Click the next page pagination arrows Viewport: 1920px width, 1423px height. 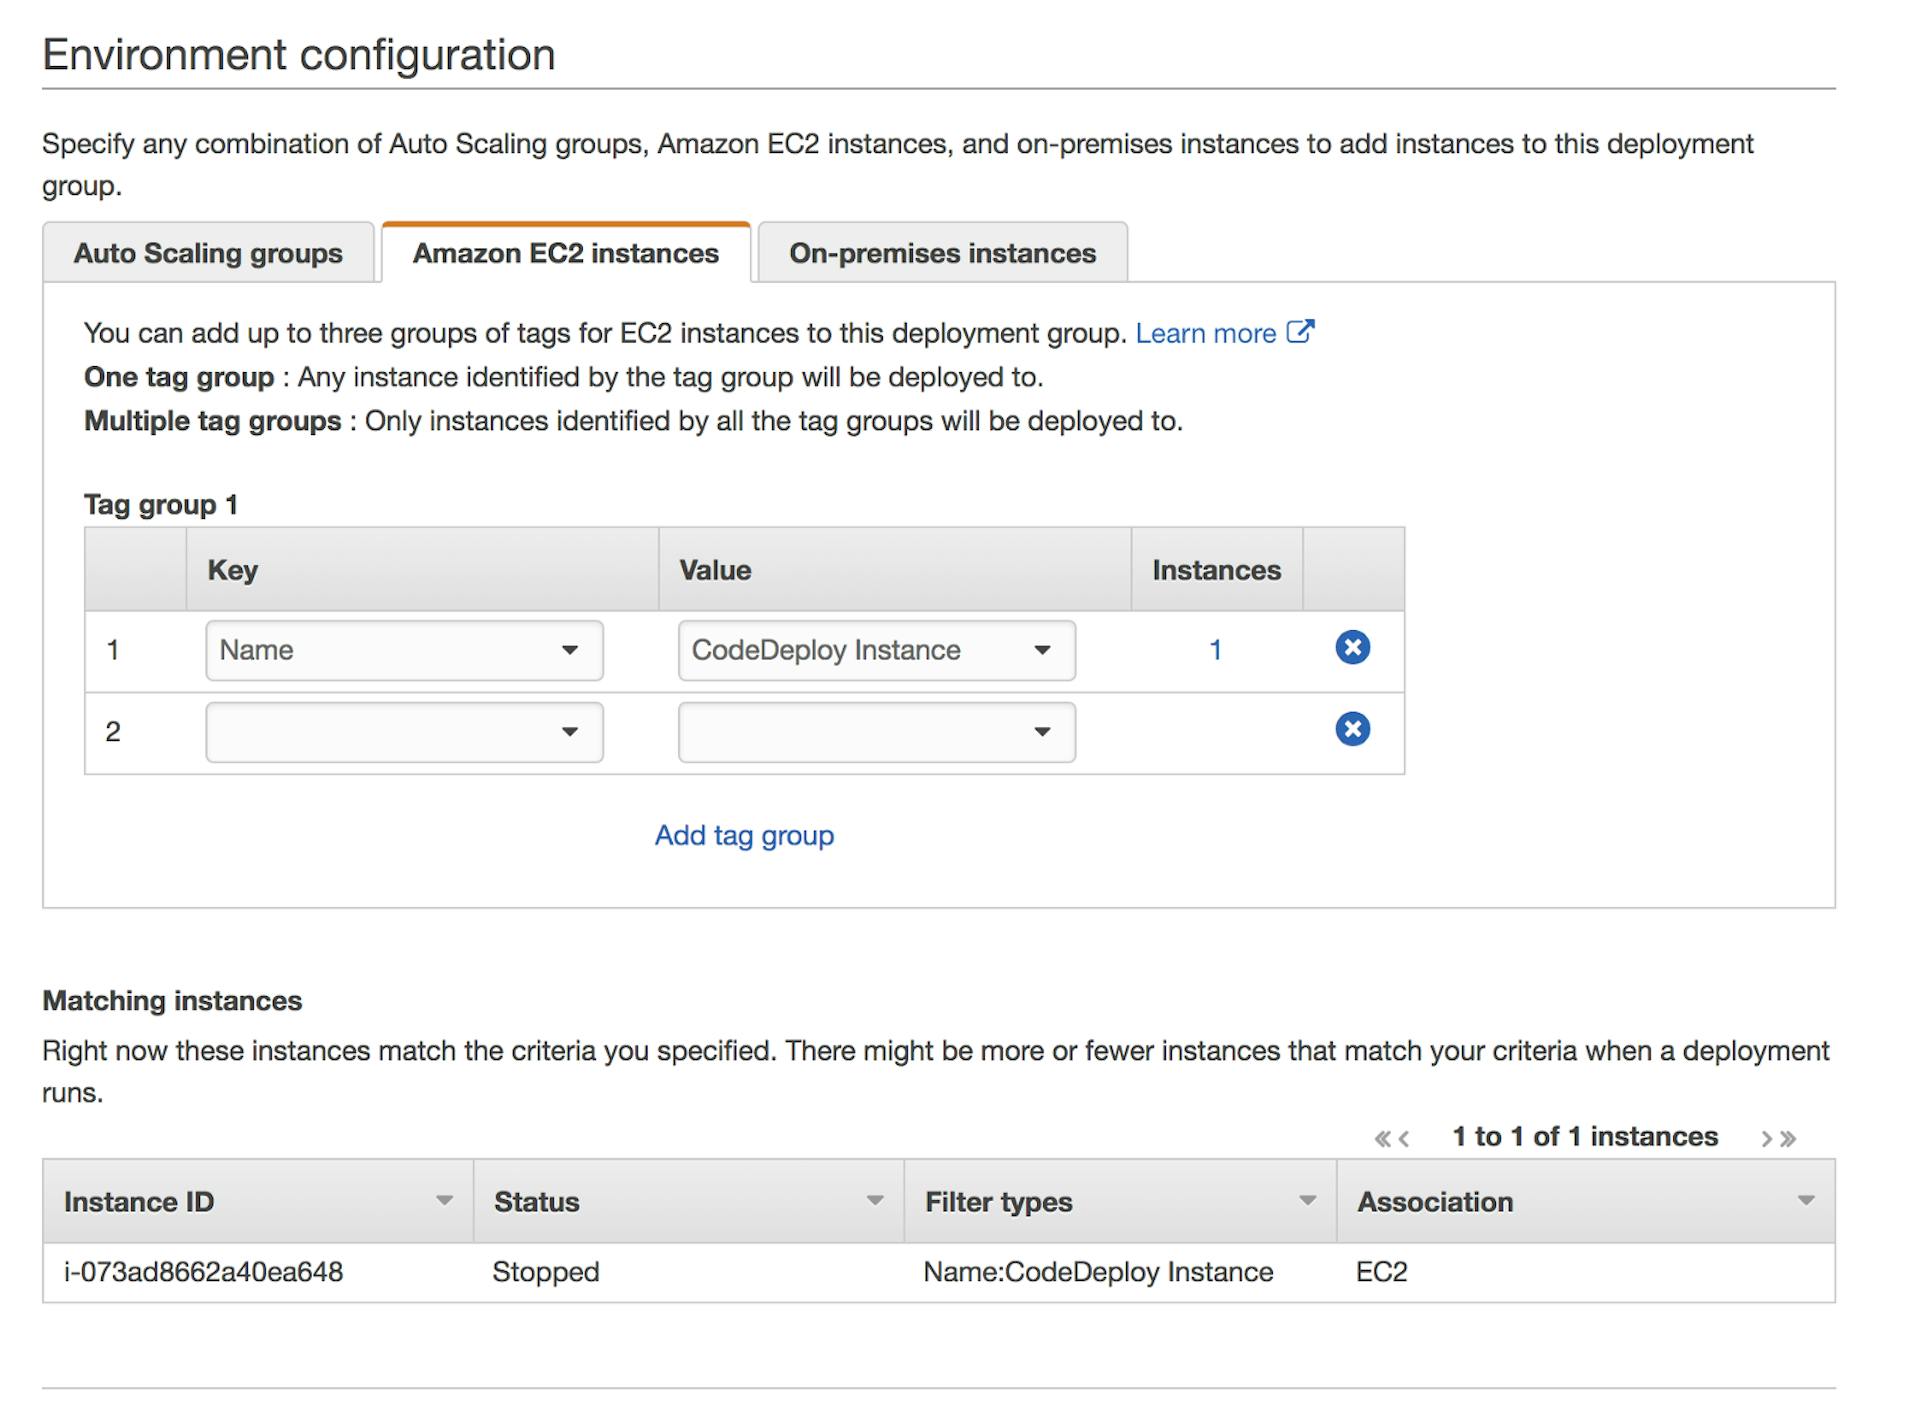[x=1777, y=1136]
